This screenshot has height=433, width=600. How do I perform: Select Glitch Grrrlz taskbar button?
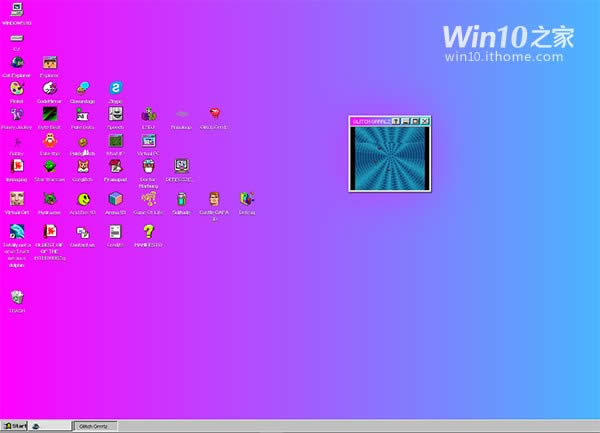point(97,426)
